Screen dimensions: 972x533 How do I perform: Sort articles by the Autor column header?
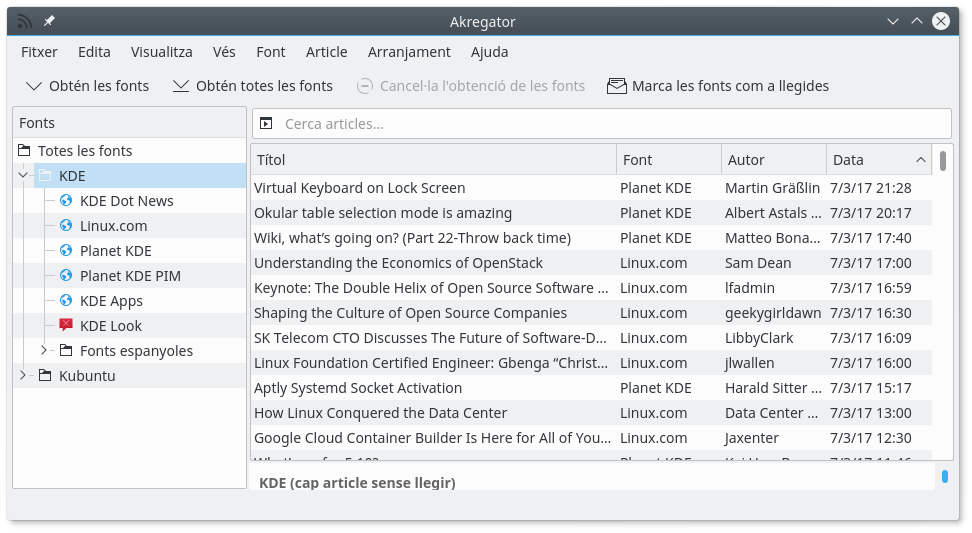pyautogui.click(x=772, y=160)
